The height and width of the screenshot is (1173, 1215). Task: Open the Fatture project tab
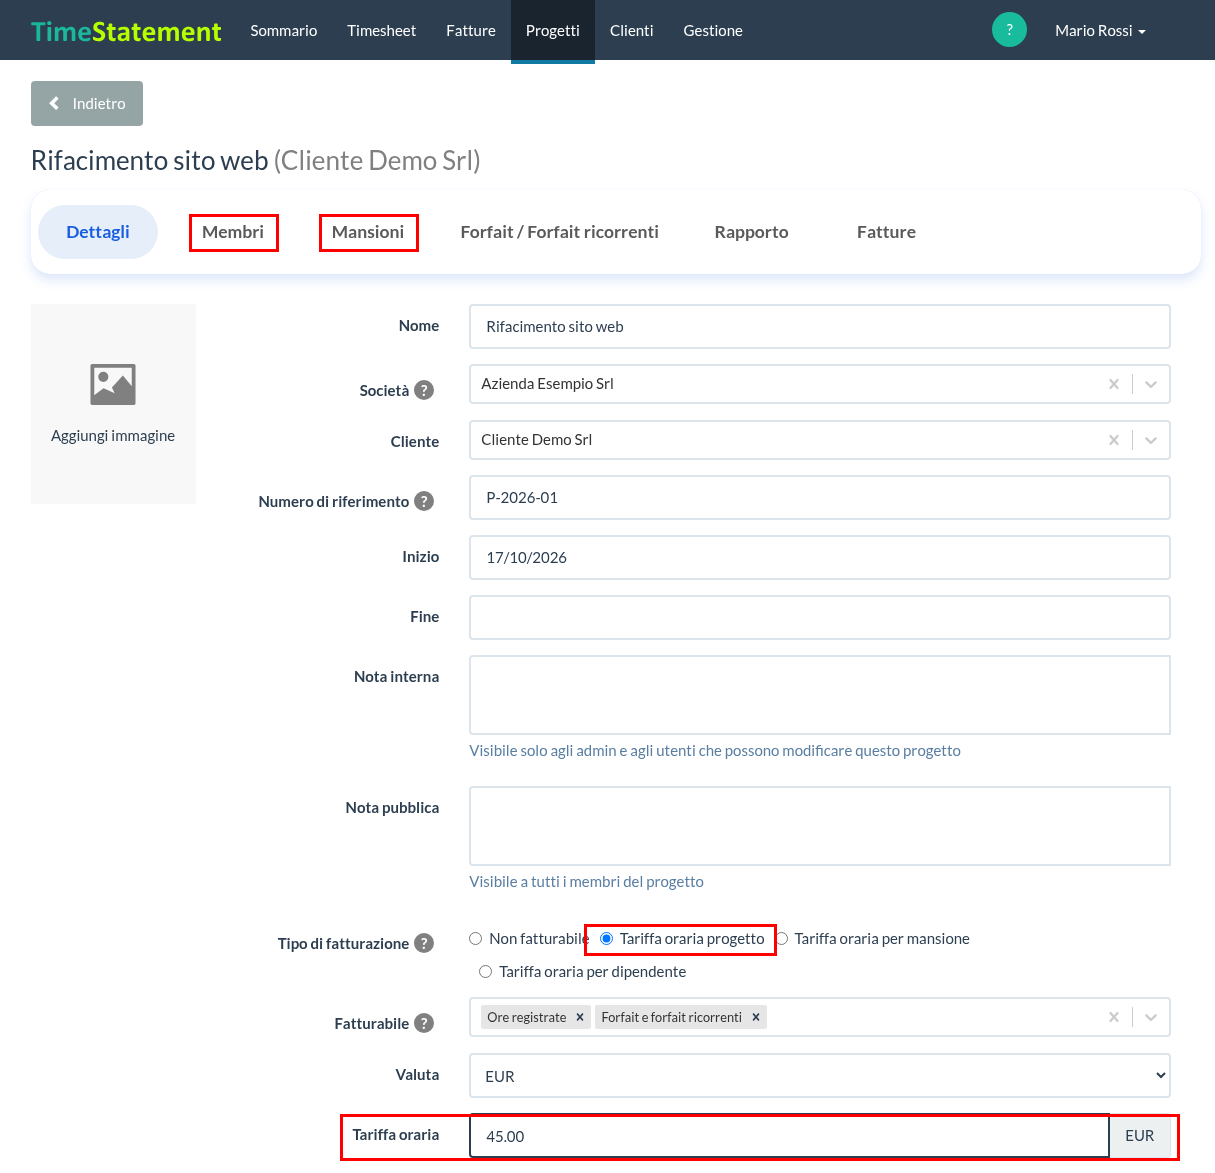pyautogui.click(x=886, y=232)
